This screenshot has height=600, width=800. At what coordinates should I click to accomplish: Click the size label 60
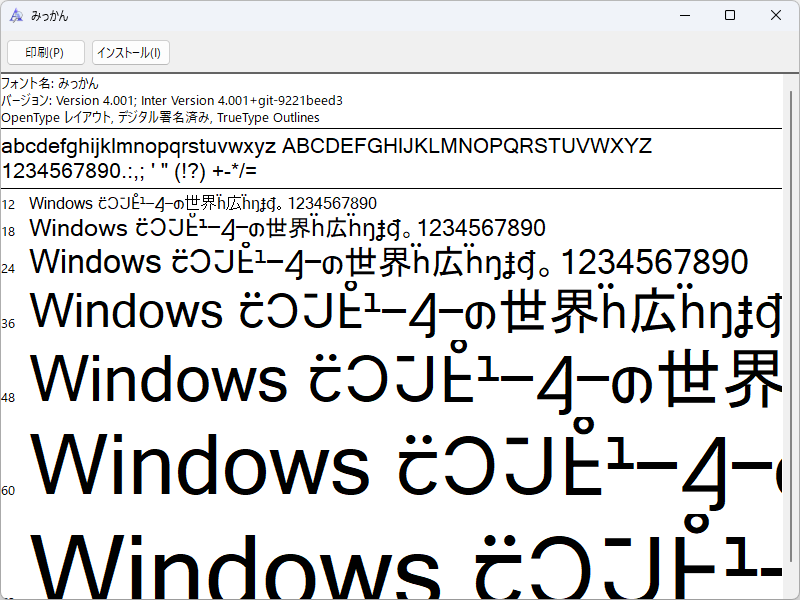8,491
